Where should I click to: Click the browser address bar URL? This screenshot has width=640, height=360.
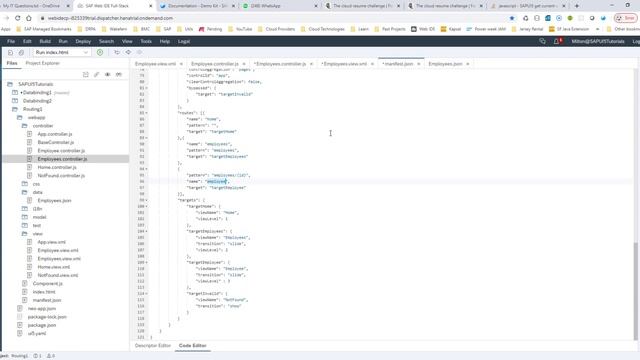[110, 18]
